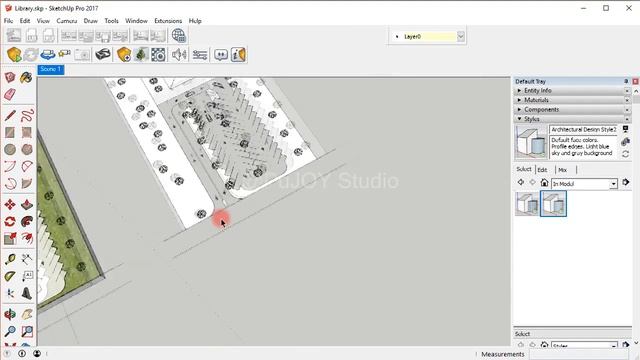Click the Enscape tree proxy icon

pyautogui.click(x=141, y=54)
